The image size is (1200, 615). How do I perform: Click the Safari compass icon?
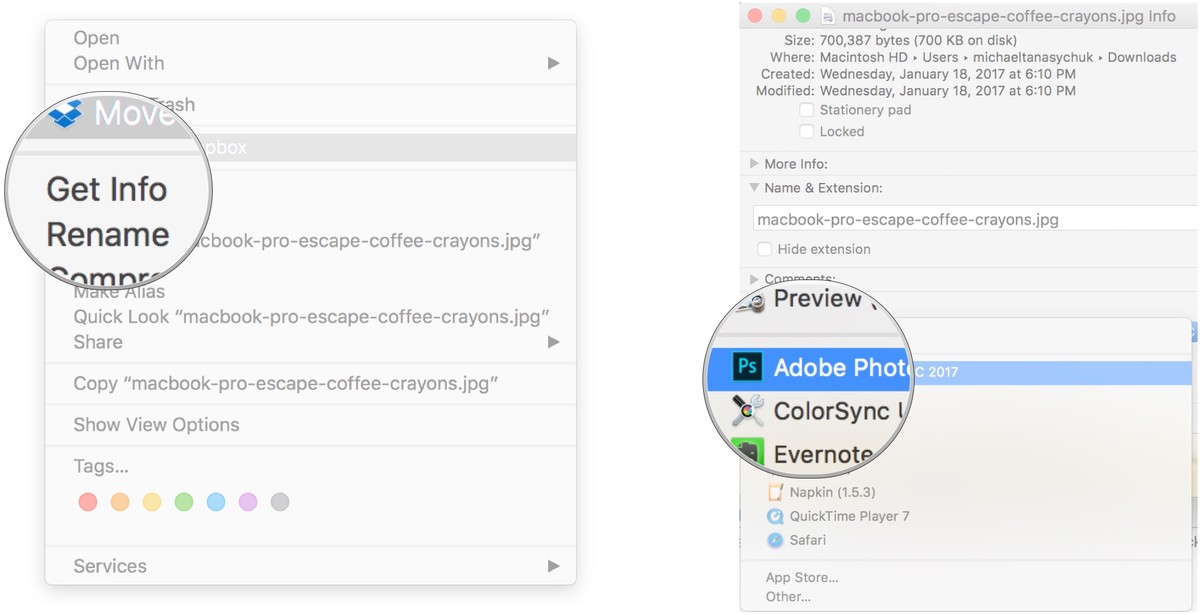tap(775, 540)
